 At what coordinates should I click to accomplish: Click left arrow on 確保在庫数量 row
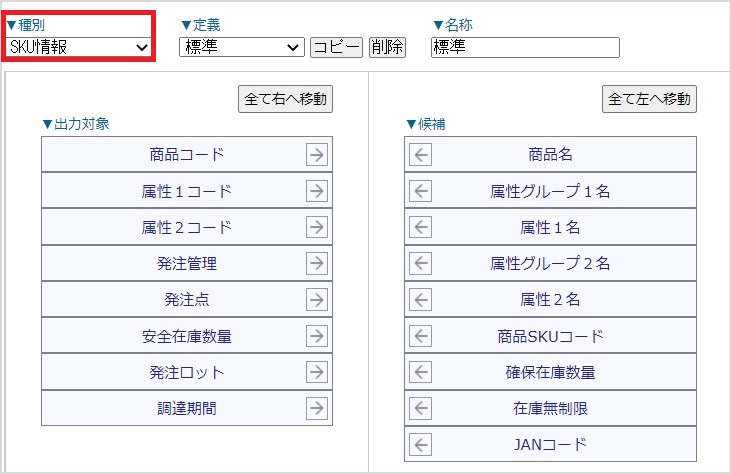[421, 372]
